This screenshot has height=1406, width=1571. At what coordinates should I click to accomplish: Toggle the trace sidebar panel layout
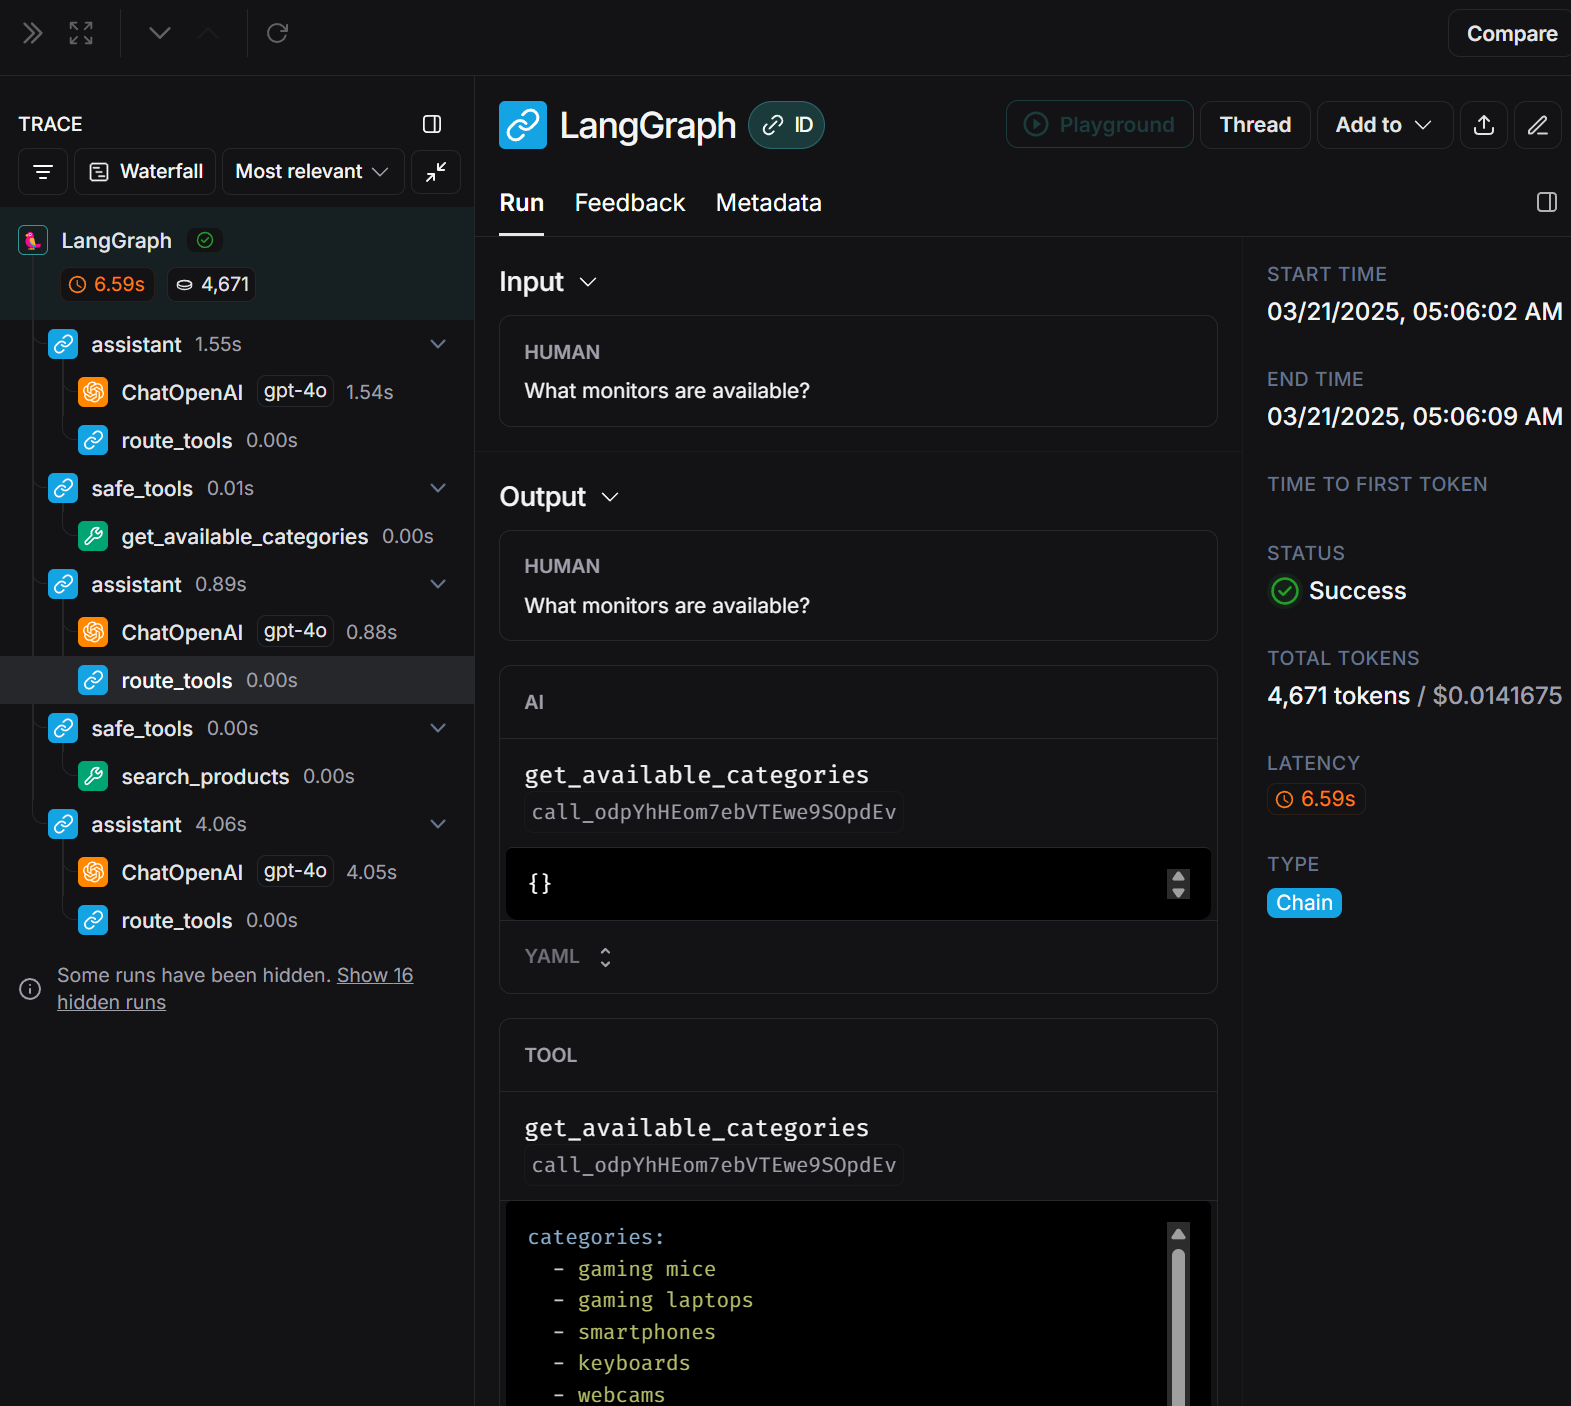click(432, 124)
